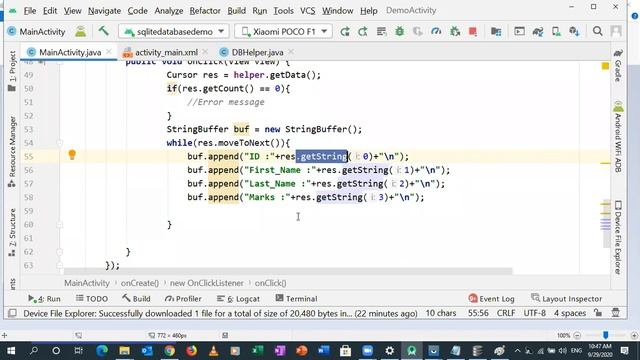
Task: Open Microsoft Excel from the taskbar
Action: click(257, 351)
